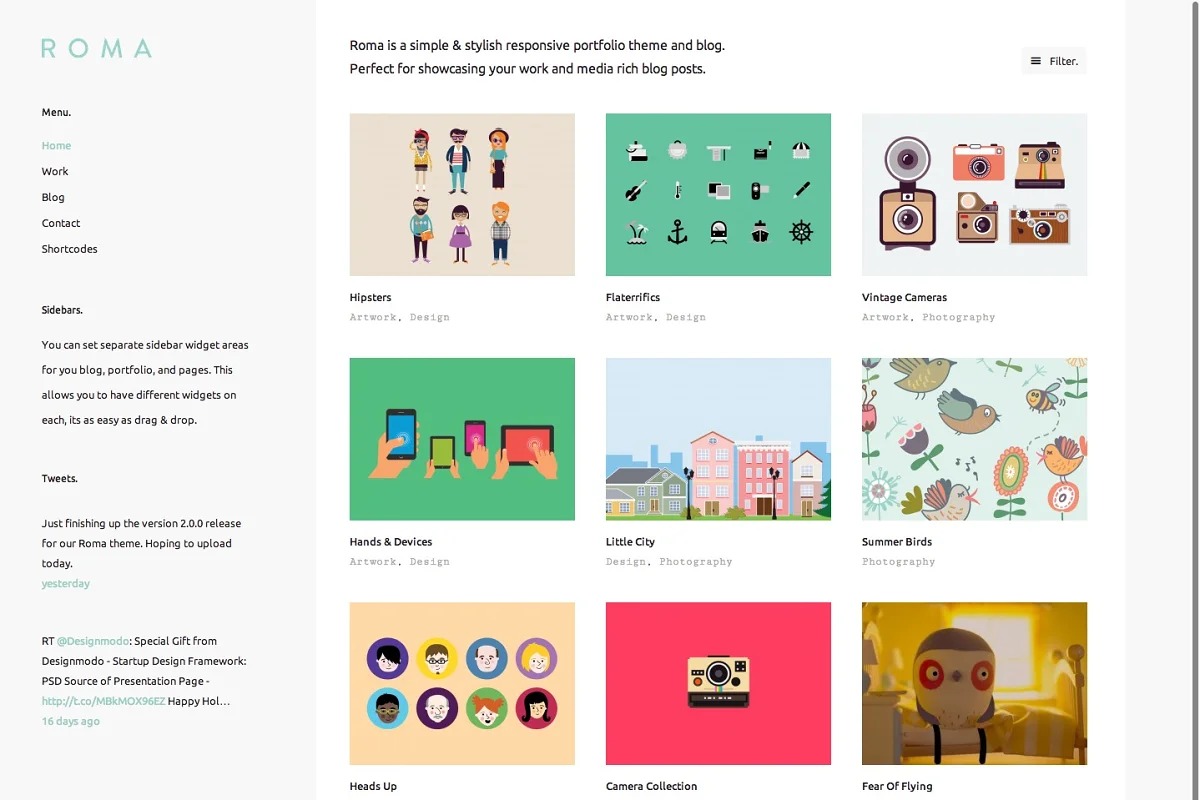Viewport: 1200px width, 800px height.
Task: Click the hamburger icon beside Filter
Action: coord(1036,61)
